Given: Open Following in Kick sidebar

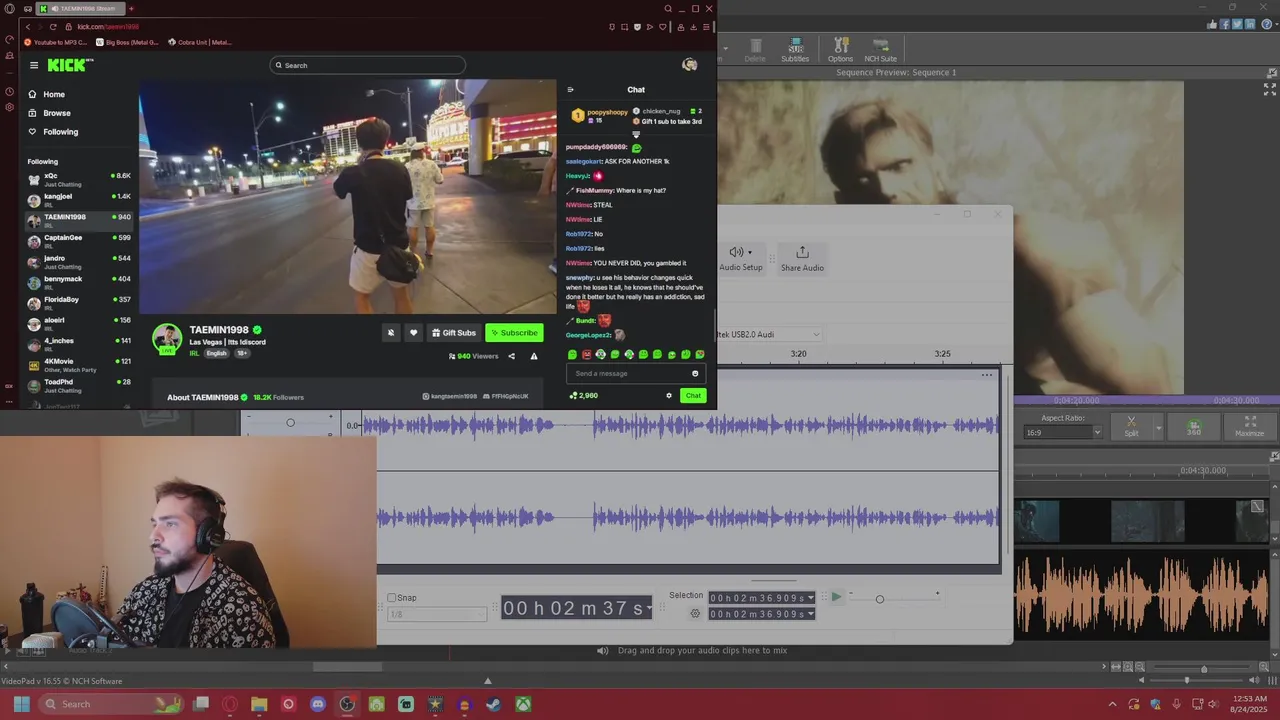Looking at the screenshot, I should [x=53, y=131].
